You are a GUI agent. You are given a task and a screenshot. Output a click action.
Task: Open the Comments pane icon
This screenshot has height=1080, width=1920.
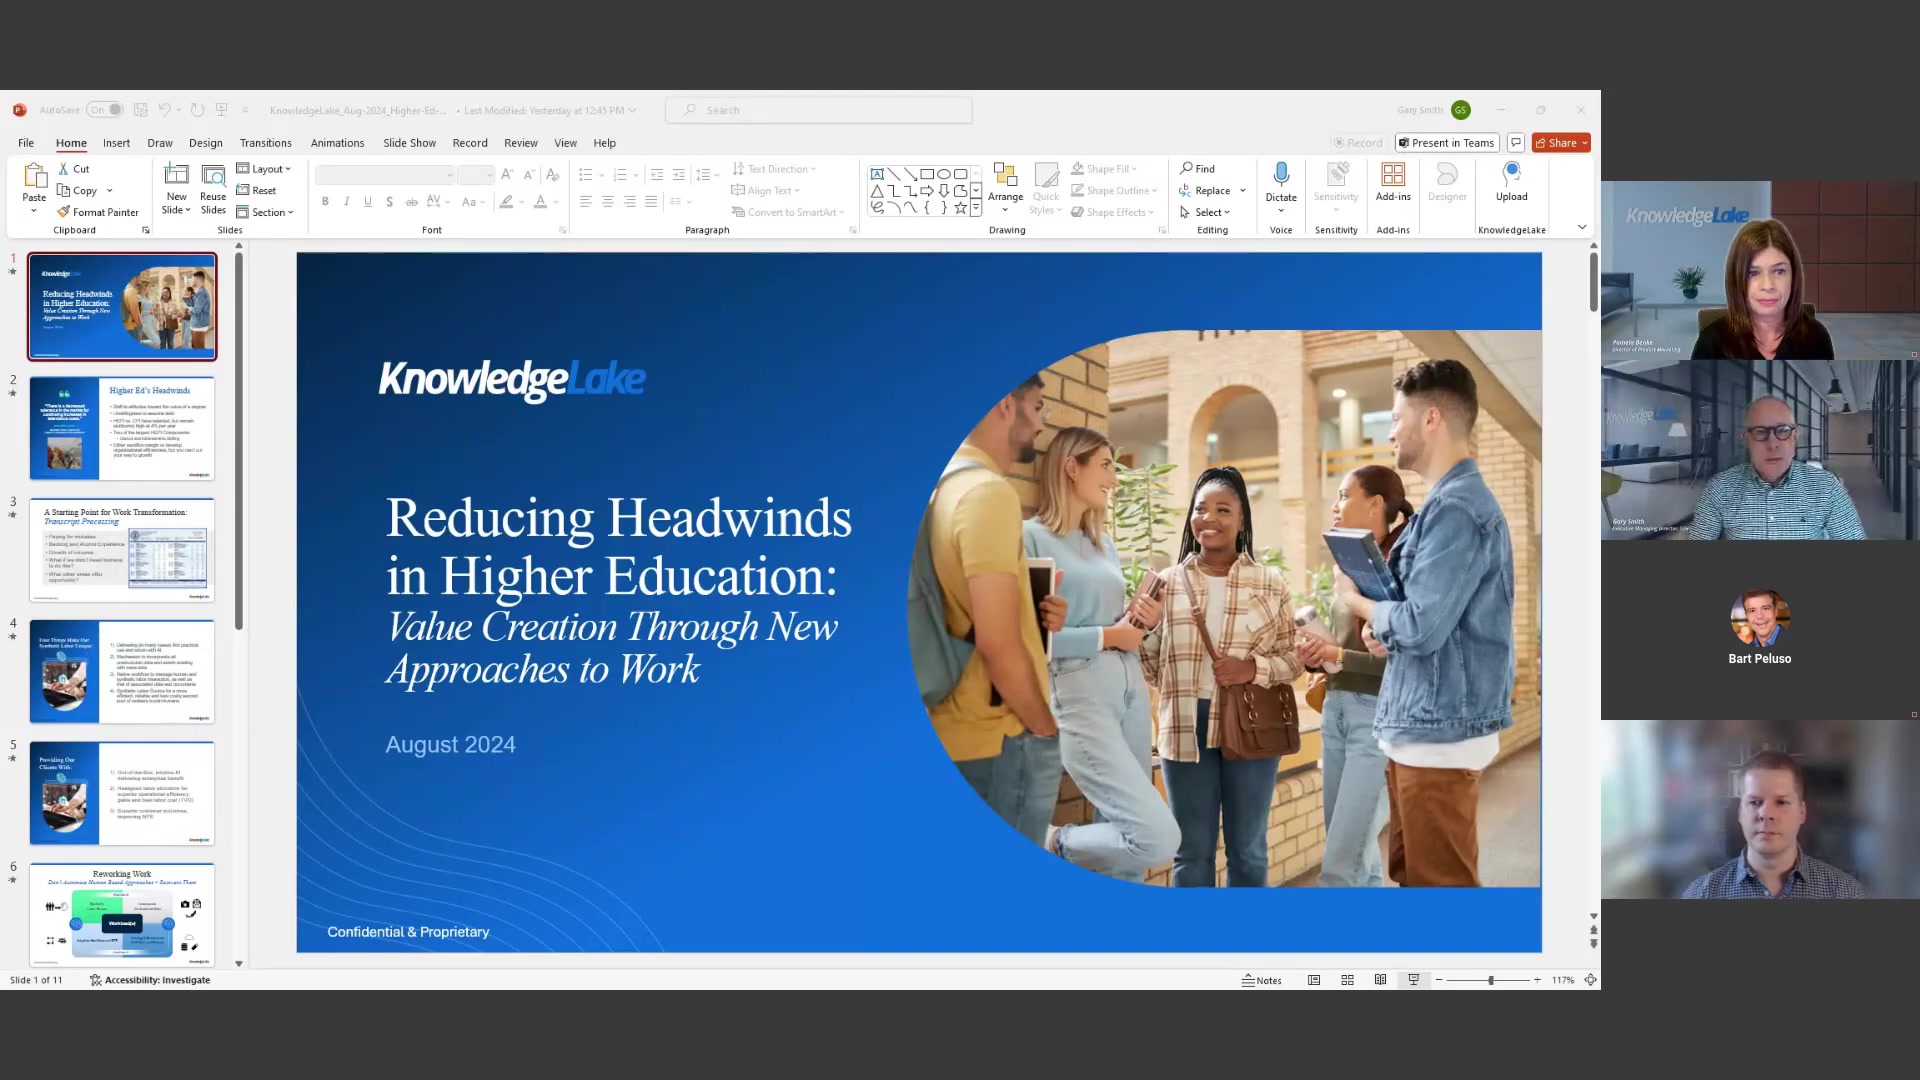1516,143
